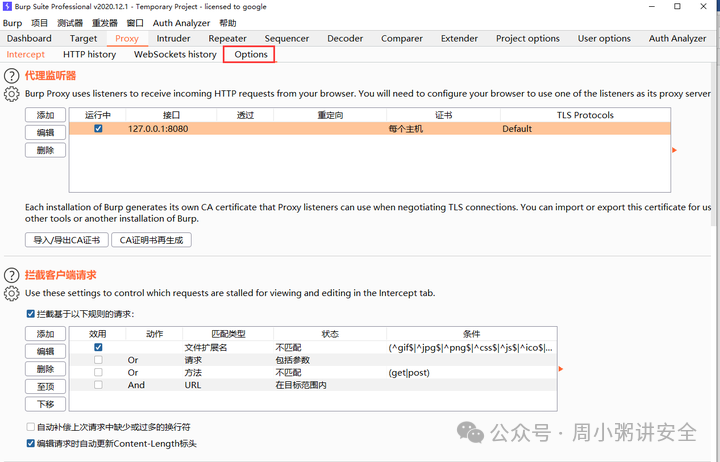Toggle 自动补偿上次请求中缺少或过多的换行符 checkbox
The width and height of the screenshot is (720, 462).
pyautogui.click(x=31, y=427)
